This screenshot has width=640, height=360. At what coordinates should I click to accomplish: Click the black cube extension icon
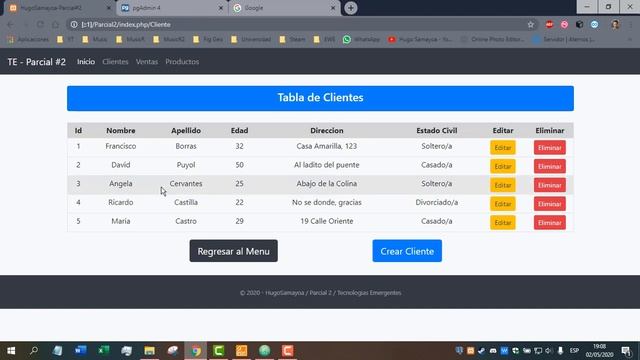580,24
